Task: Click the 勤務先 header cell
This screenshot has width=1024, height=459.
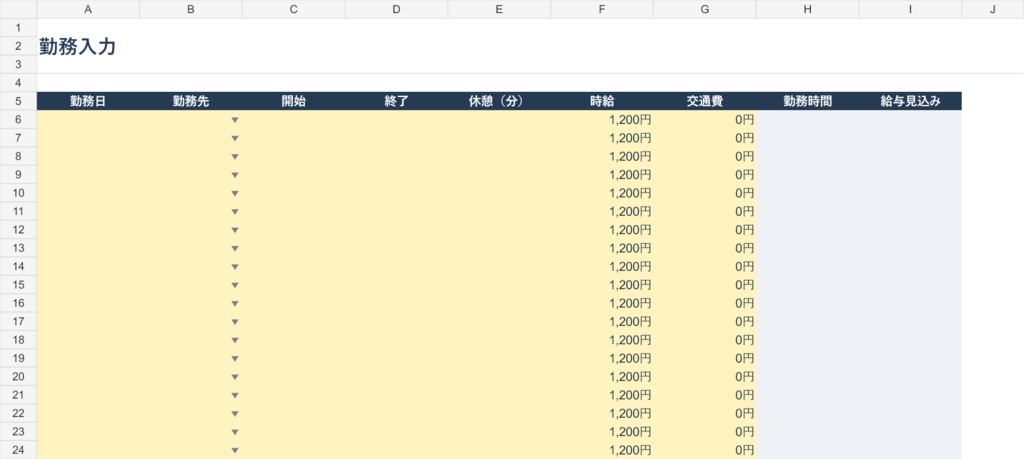Action: [191, 101]
